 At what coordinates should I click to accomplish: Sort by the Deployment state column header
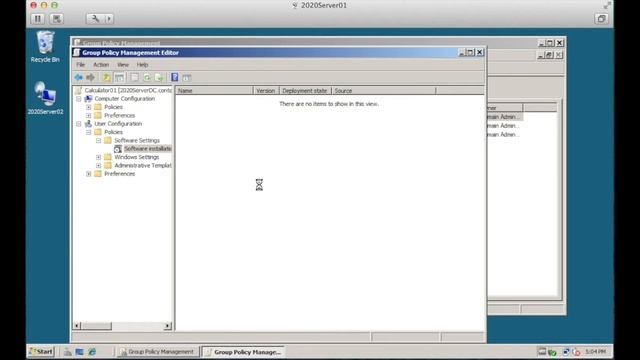(x=305, y=91)
